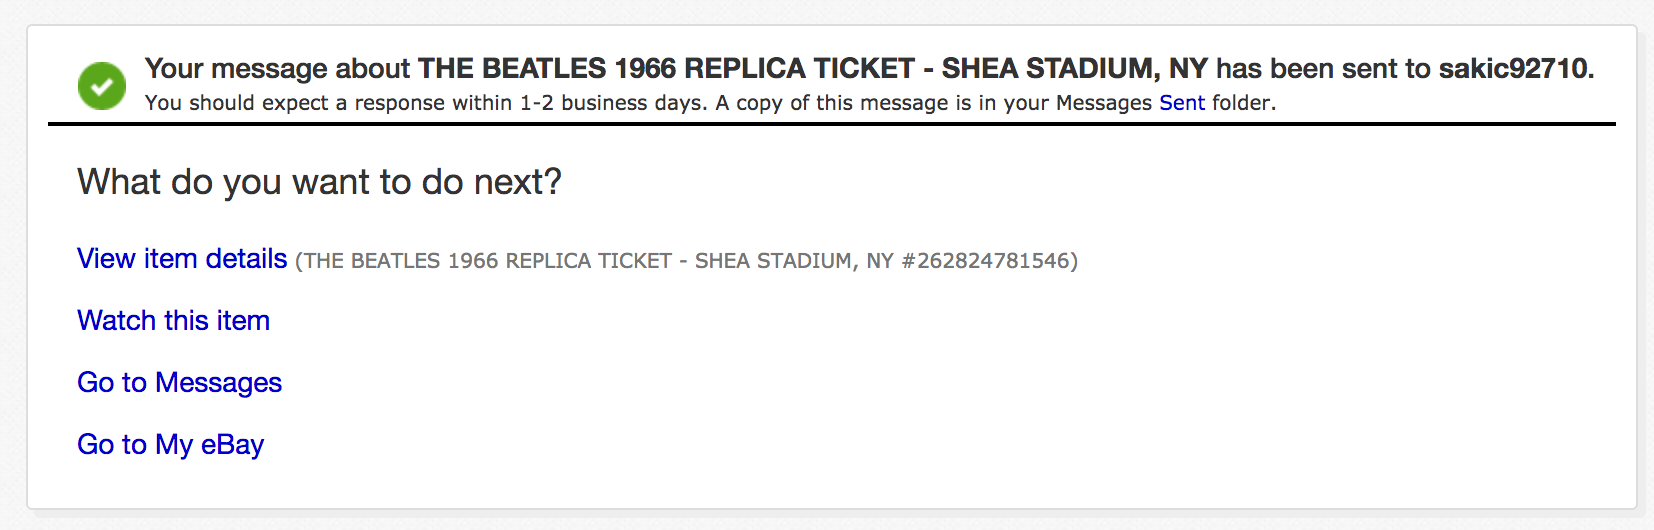Open View item details link

pyautogui.click(x=182, y=259)
